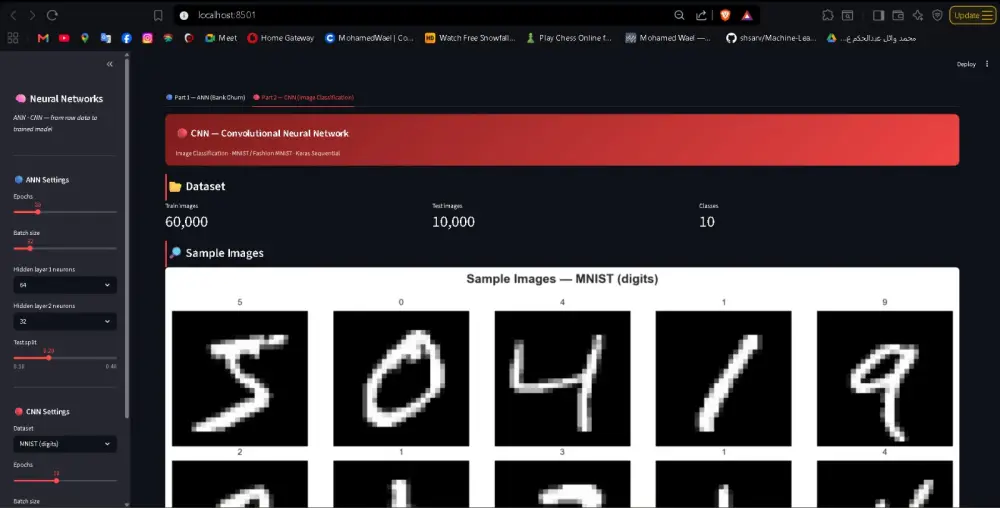Toggle the browser sidebar panel icon
The image size is (1000, 508).
point(878,15)
